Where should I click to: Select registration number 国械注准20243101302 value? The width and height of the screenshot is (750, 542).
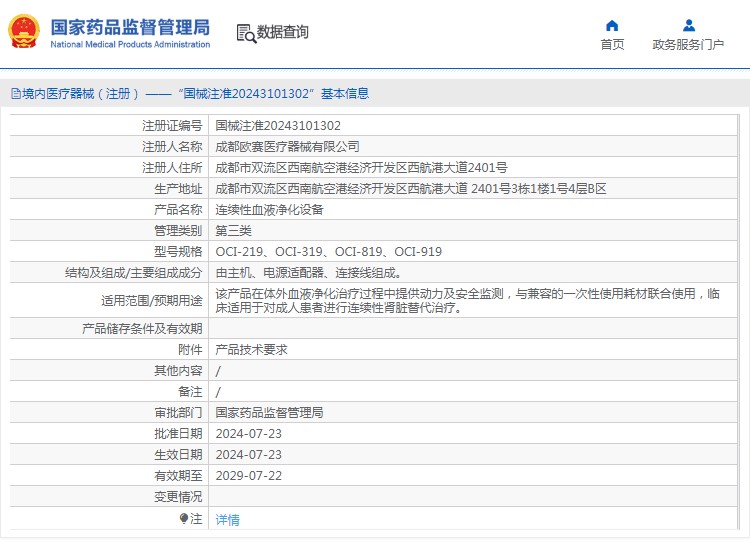278,126
